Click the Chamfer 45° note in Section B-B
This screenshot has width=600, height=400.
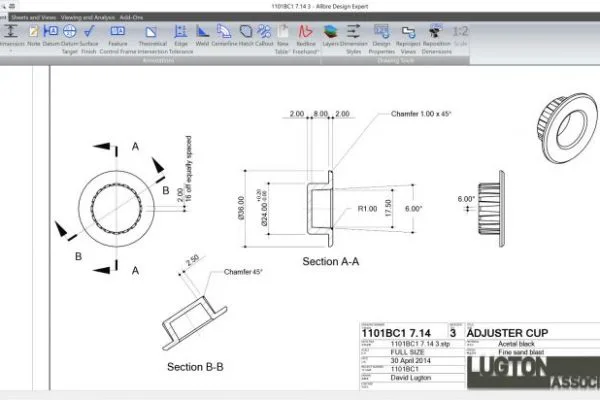click(x=243, y=272)
